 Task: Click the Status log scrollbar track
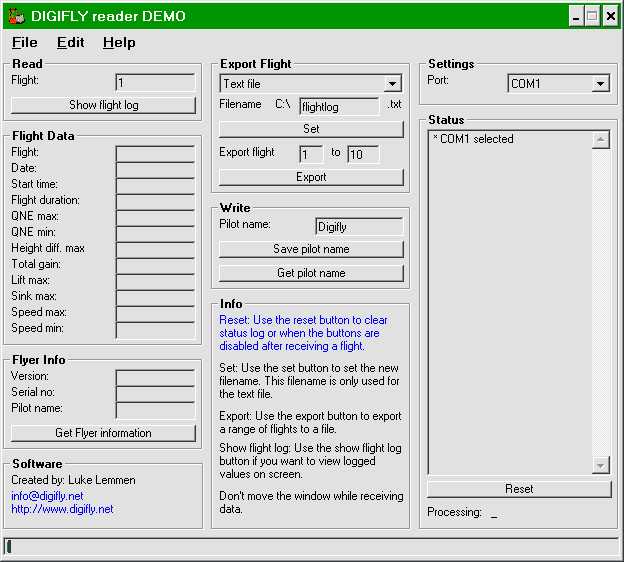[x=601, y=302]
